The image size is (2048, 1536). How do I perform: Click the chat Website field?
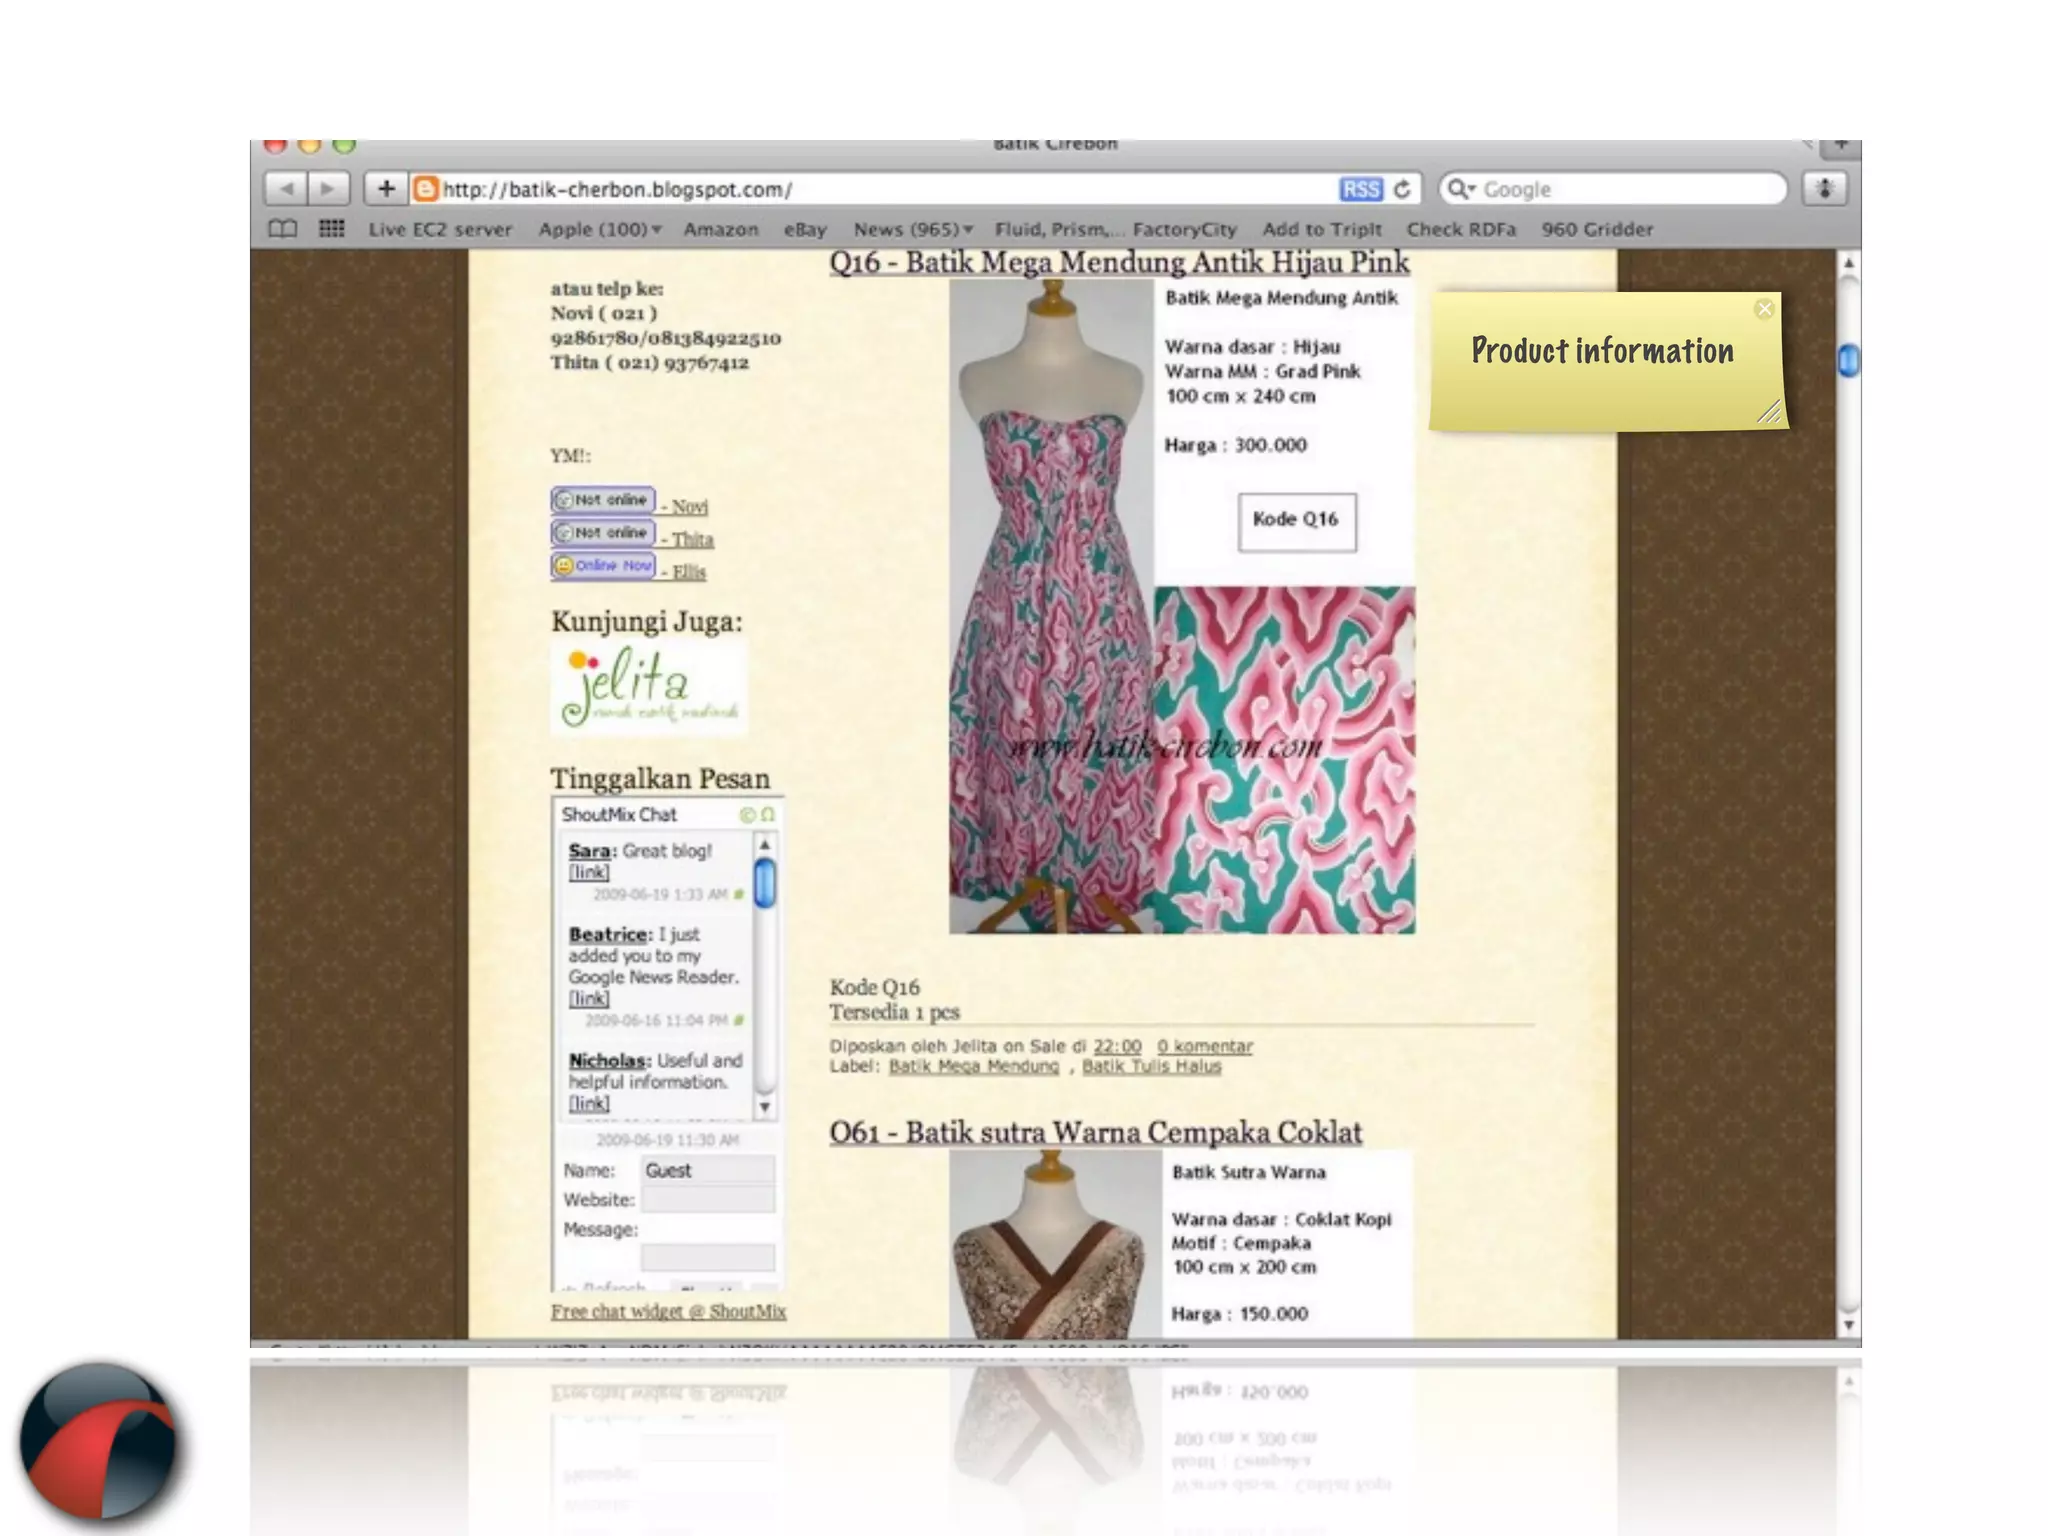click(x=708, y=1199)
